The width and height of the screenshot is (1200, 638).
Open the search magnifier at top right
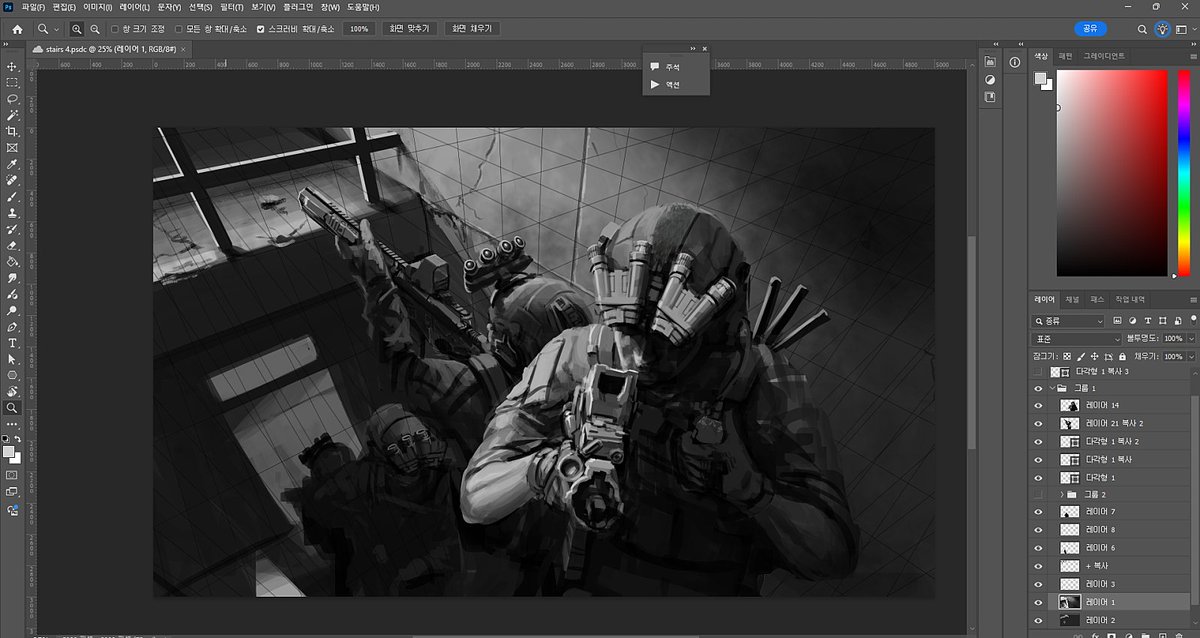click(x=1142, y=29)
